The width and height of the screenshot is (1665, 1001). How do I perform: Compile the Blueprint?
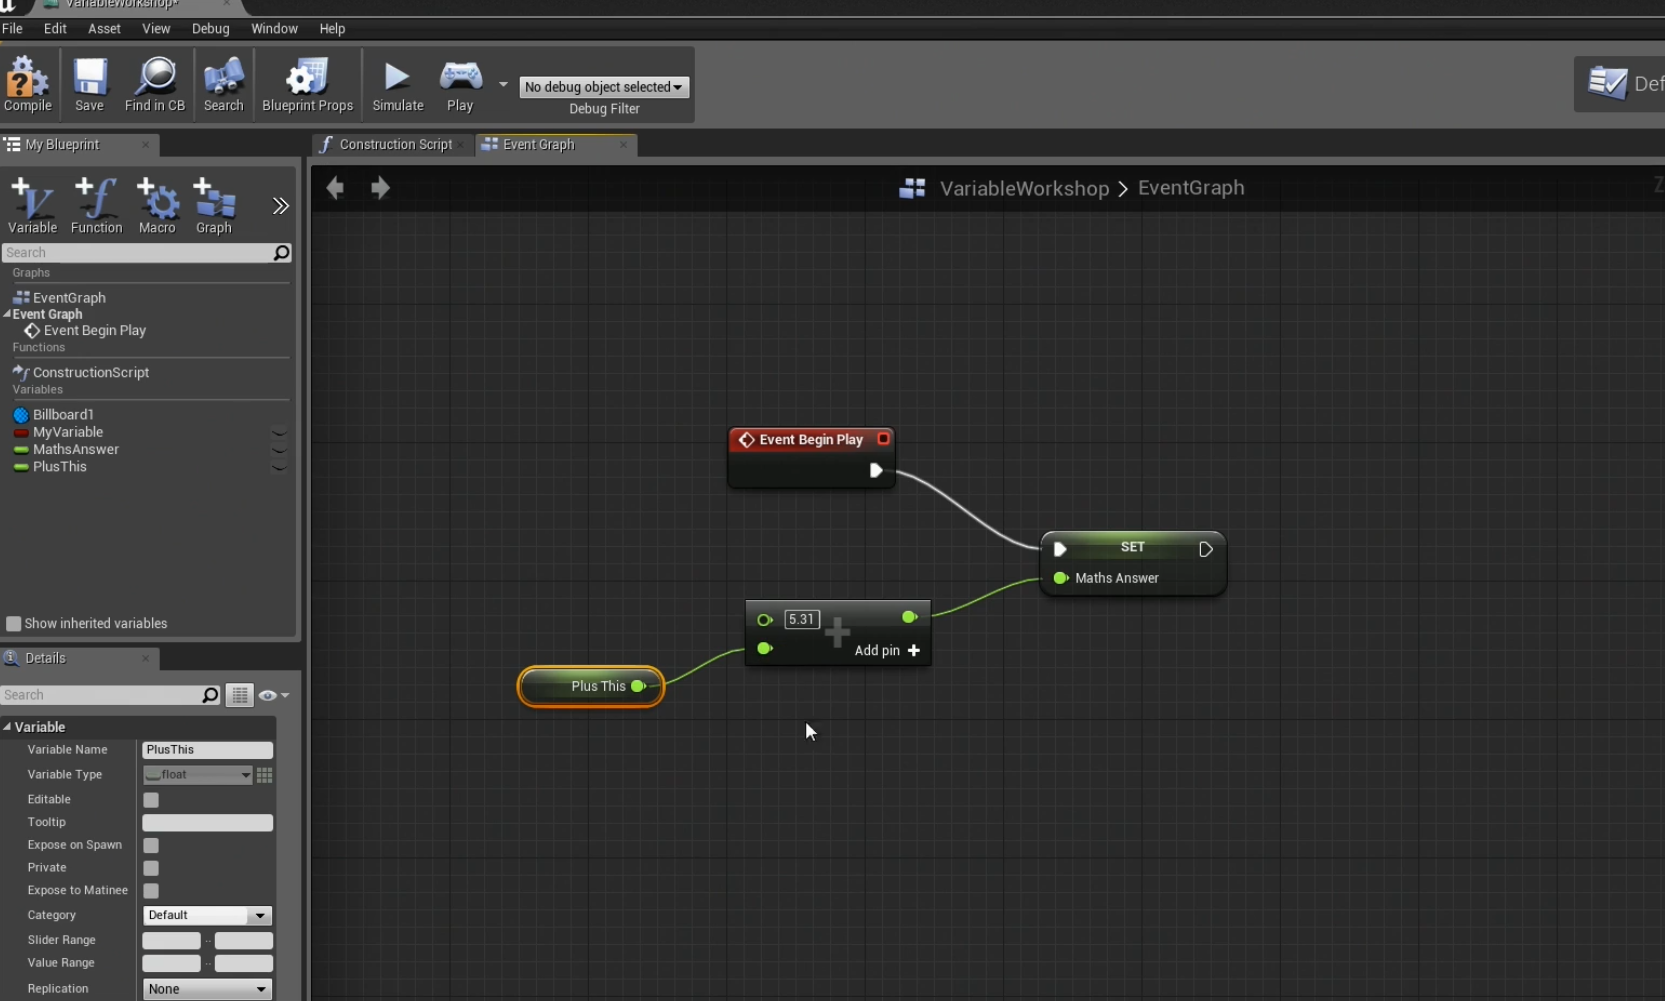[x=27, y=85]
